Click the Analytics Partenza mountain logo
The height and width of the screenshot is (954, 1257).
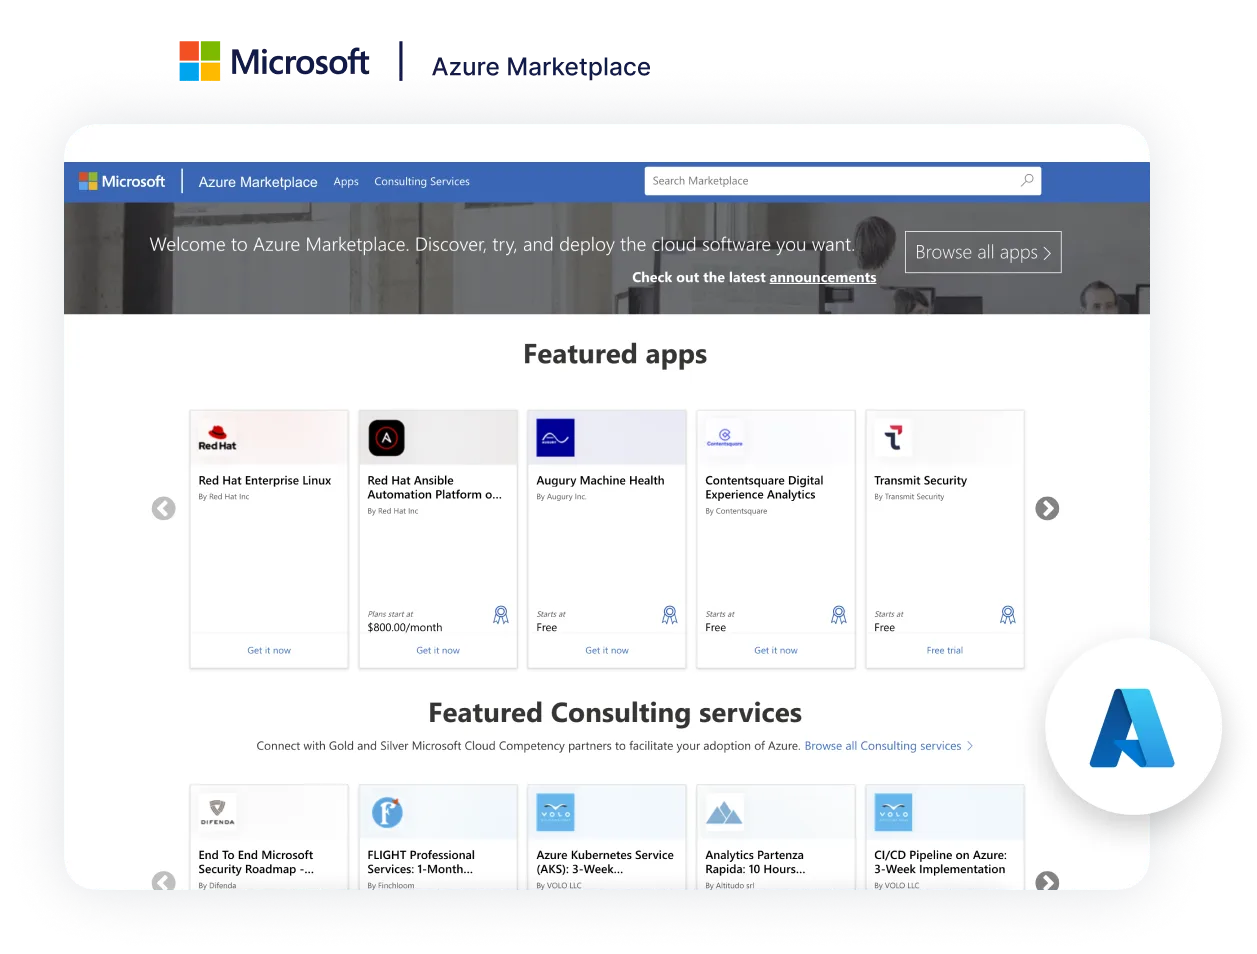click(x=724, y=812)
